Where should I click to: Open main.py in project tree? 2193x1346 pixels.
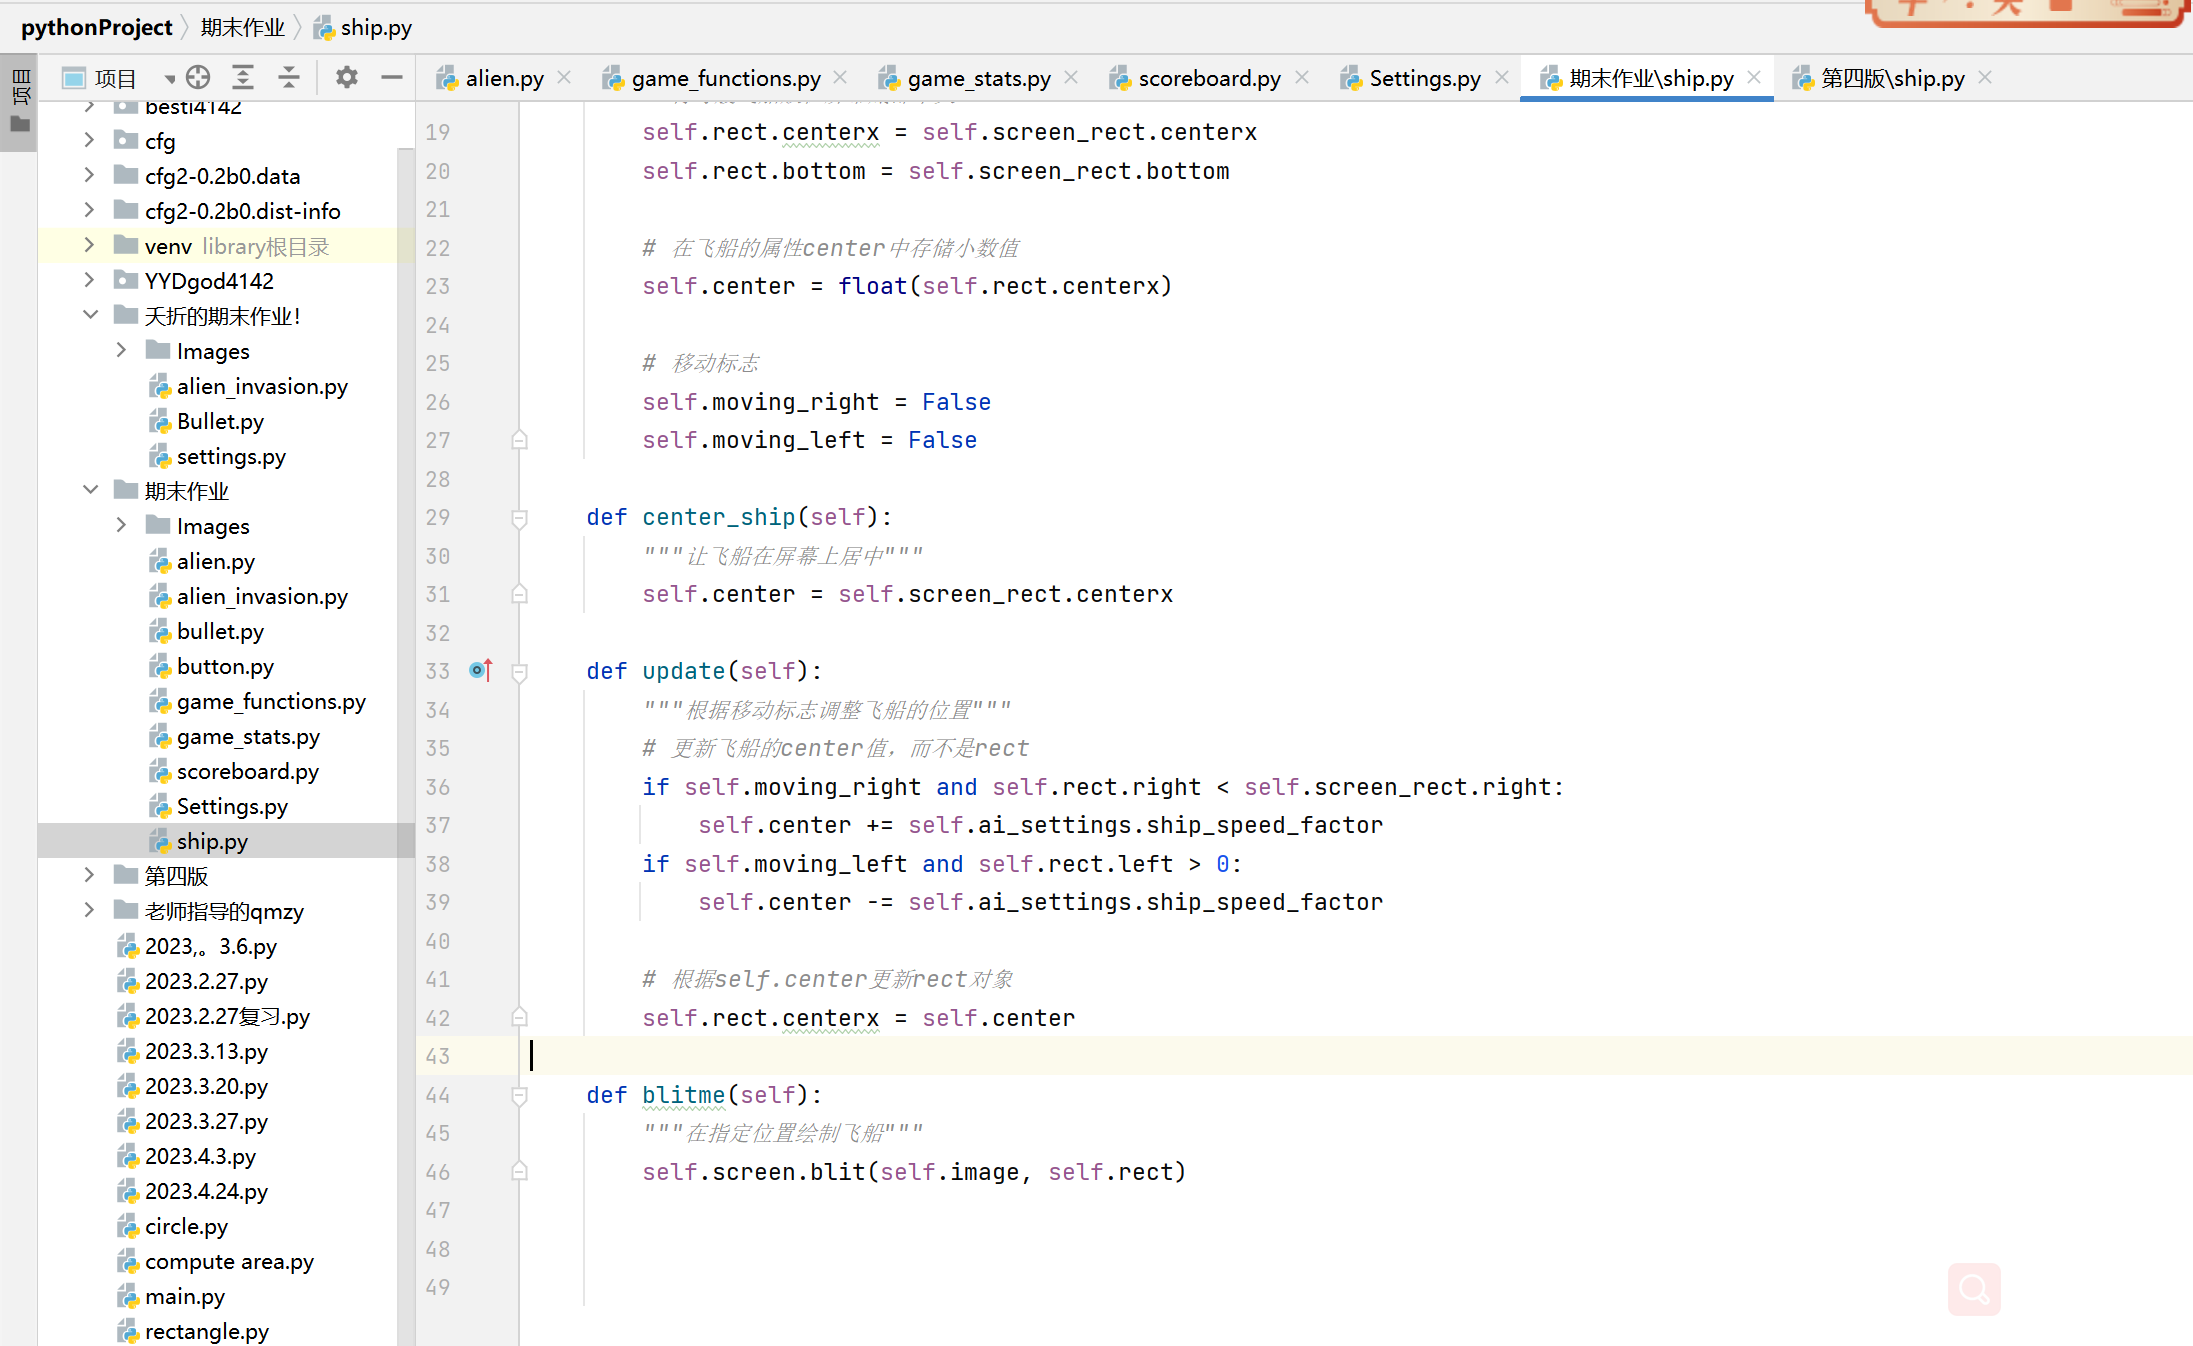point(184,1296)
